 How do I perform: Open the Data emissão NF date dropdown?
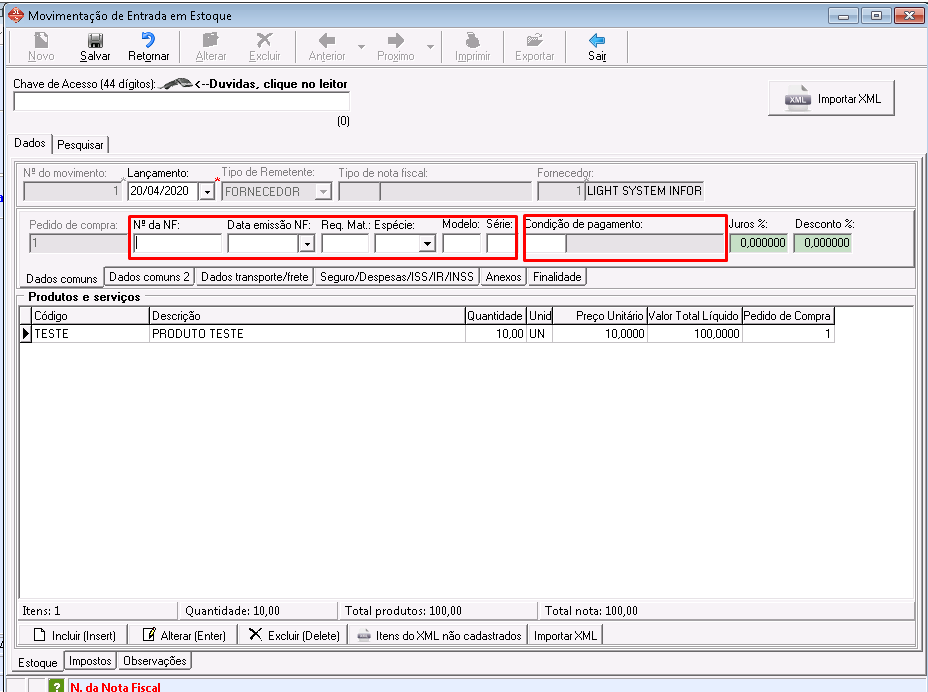(x=307, y=244)
